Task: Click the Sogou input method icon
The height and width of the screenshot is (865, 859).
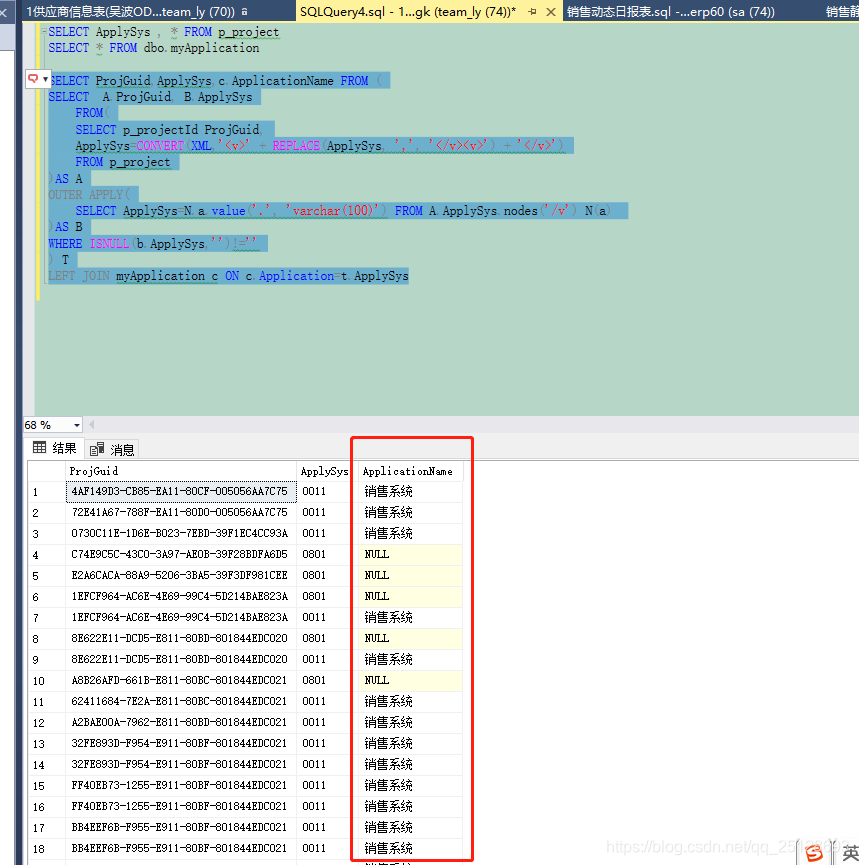Action: pos(814,852)
